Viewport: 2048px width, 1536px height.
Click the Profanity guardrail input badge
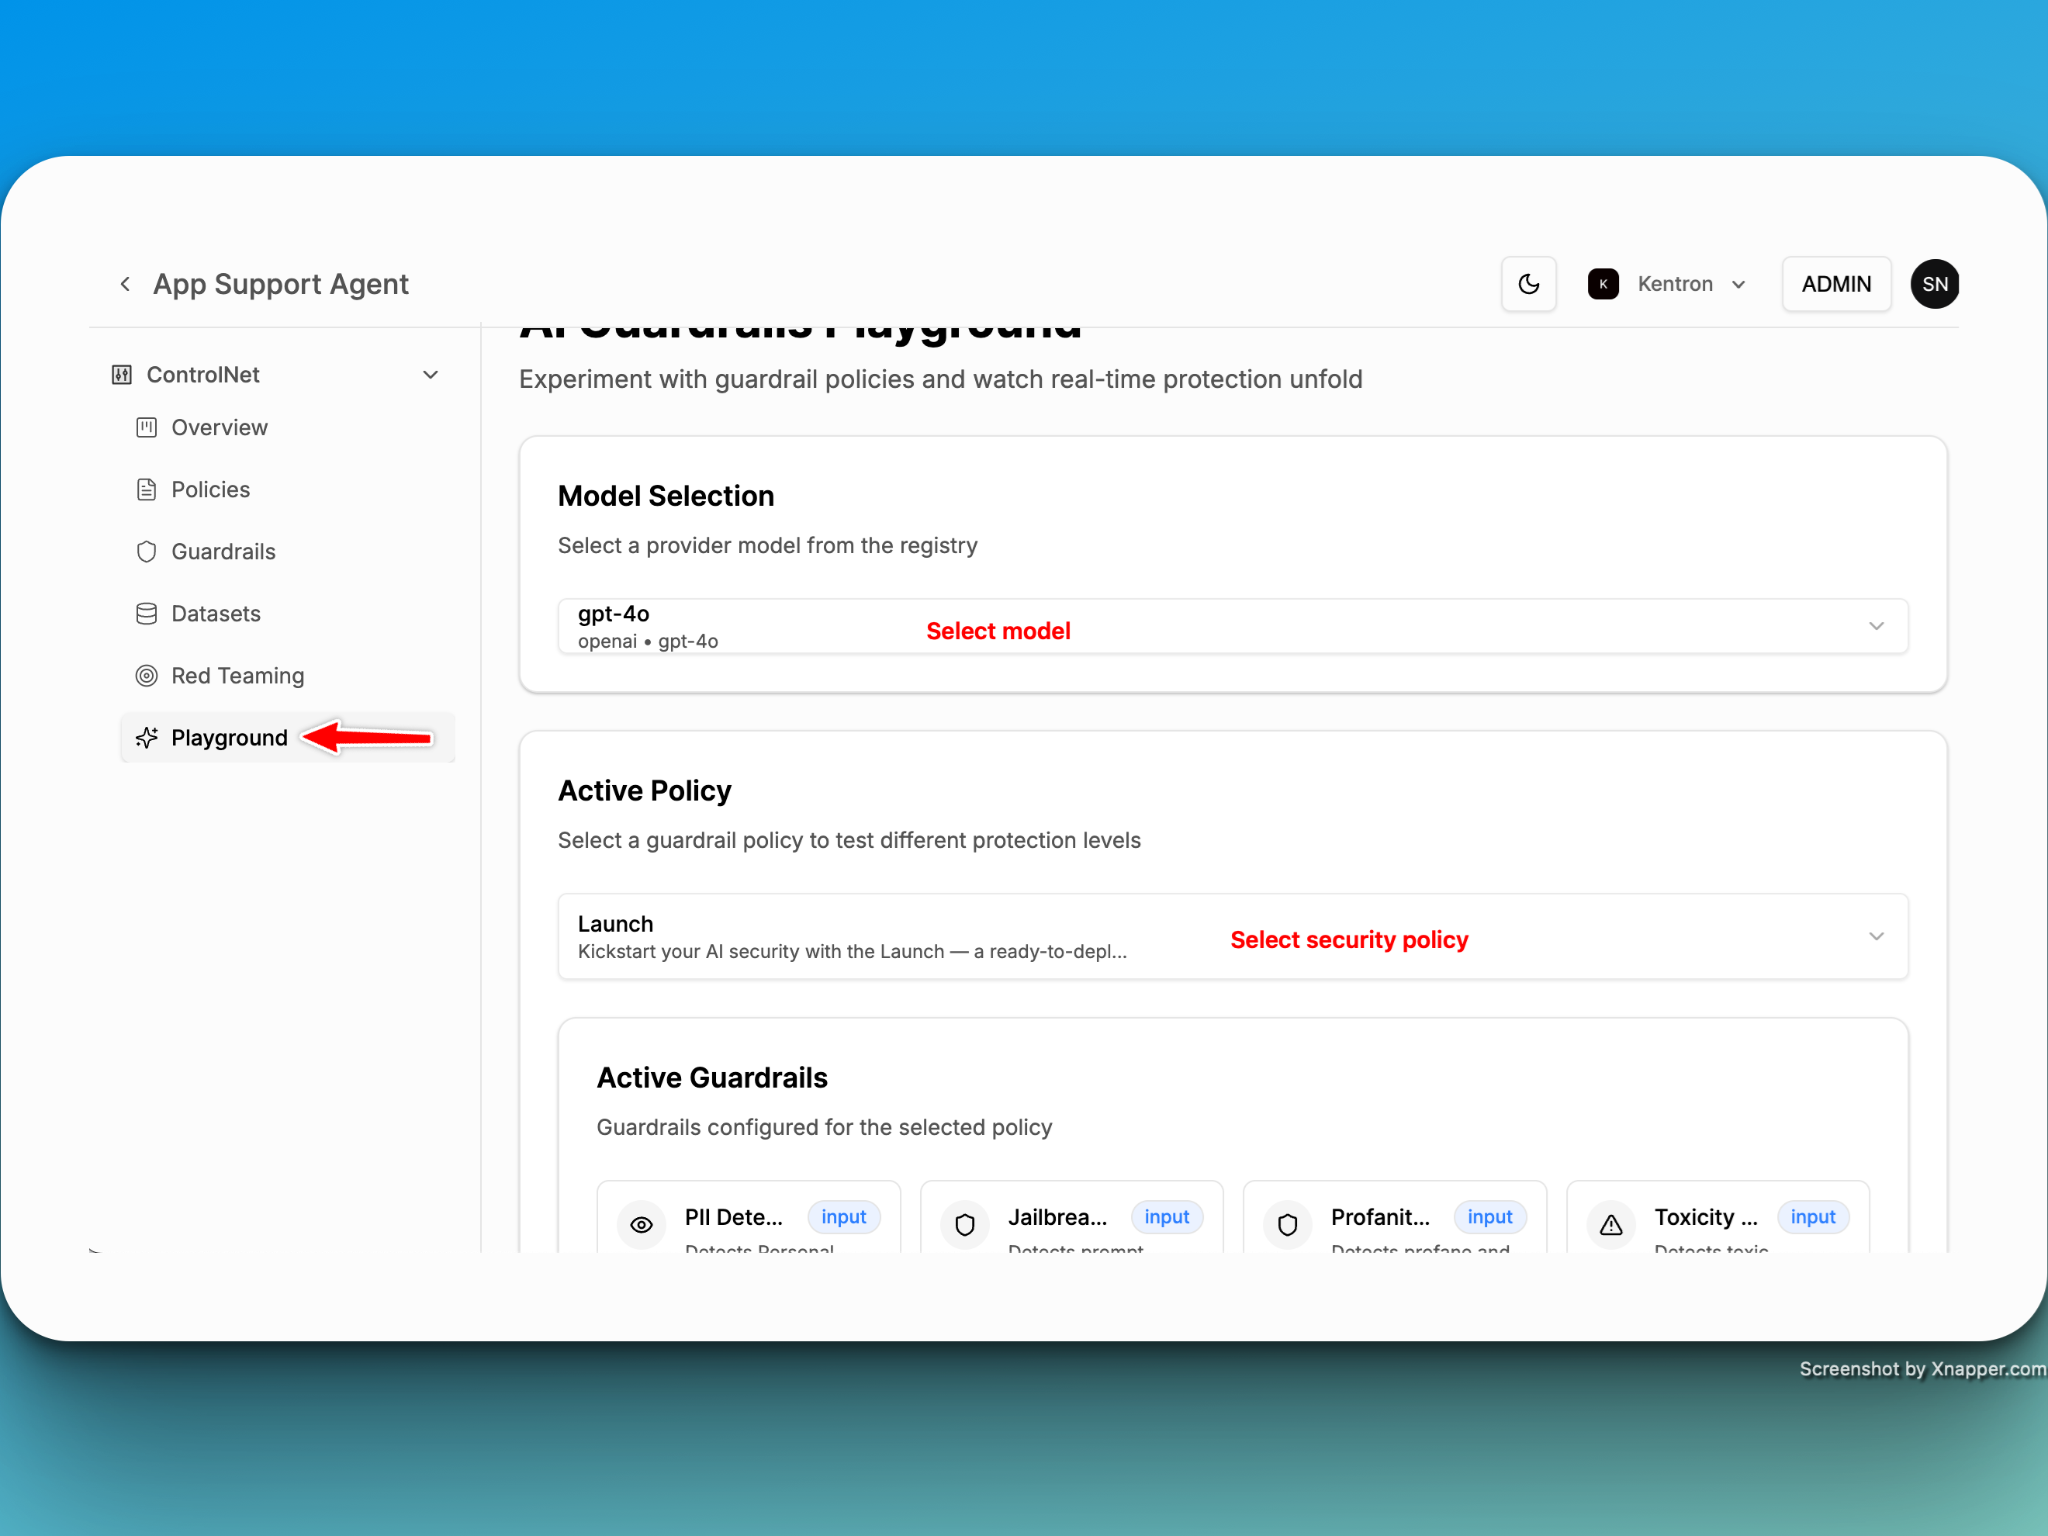(x=1489, y=1217)
